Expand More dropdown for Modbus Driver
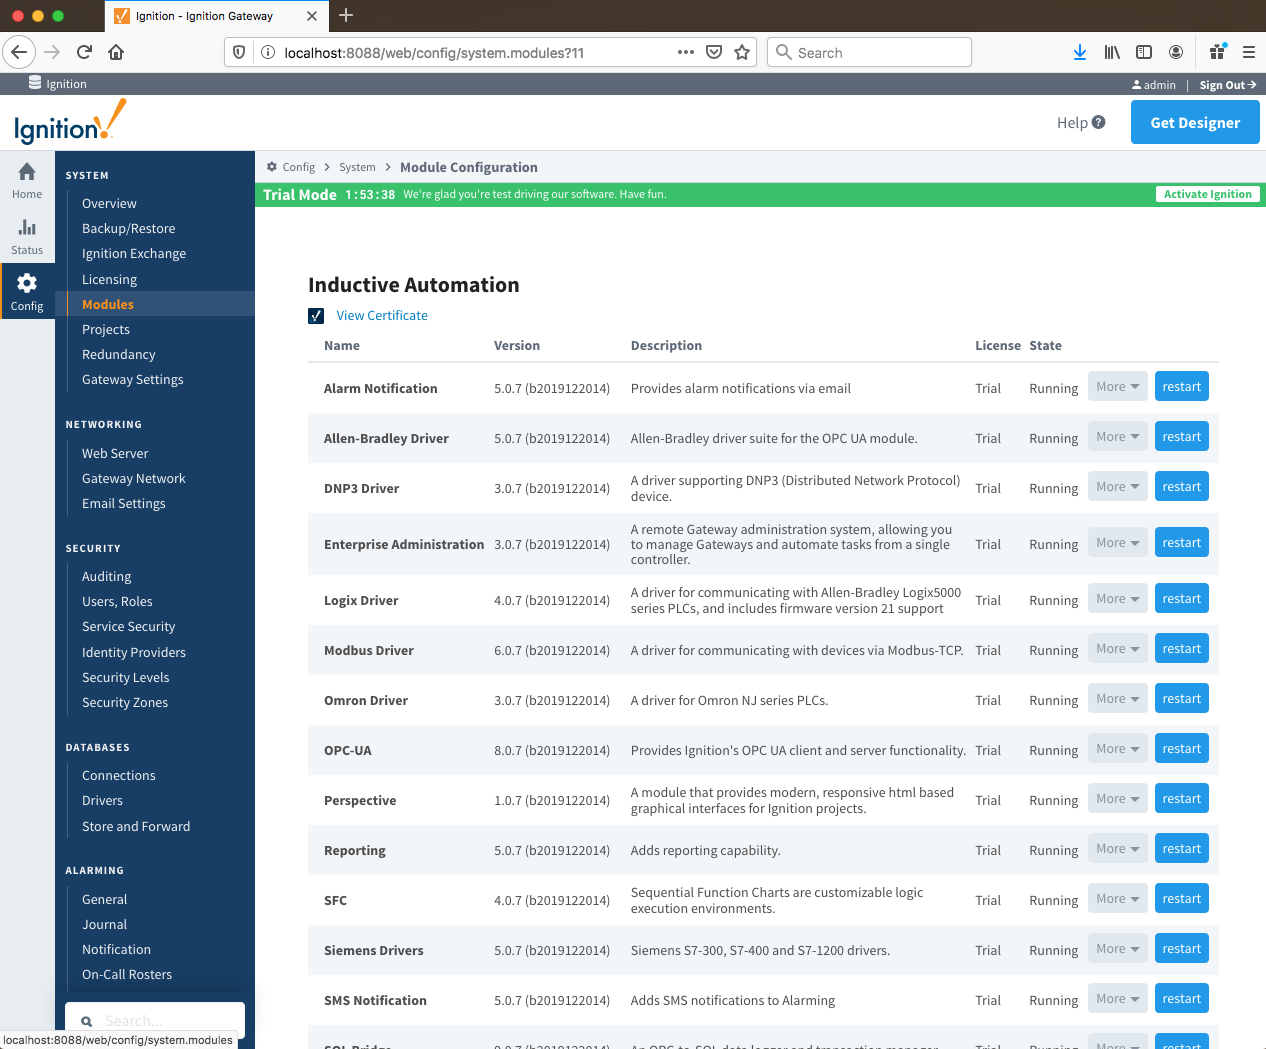Viewport: 1266px width, 1049px height. tap(1117, 649)
